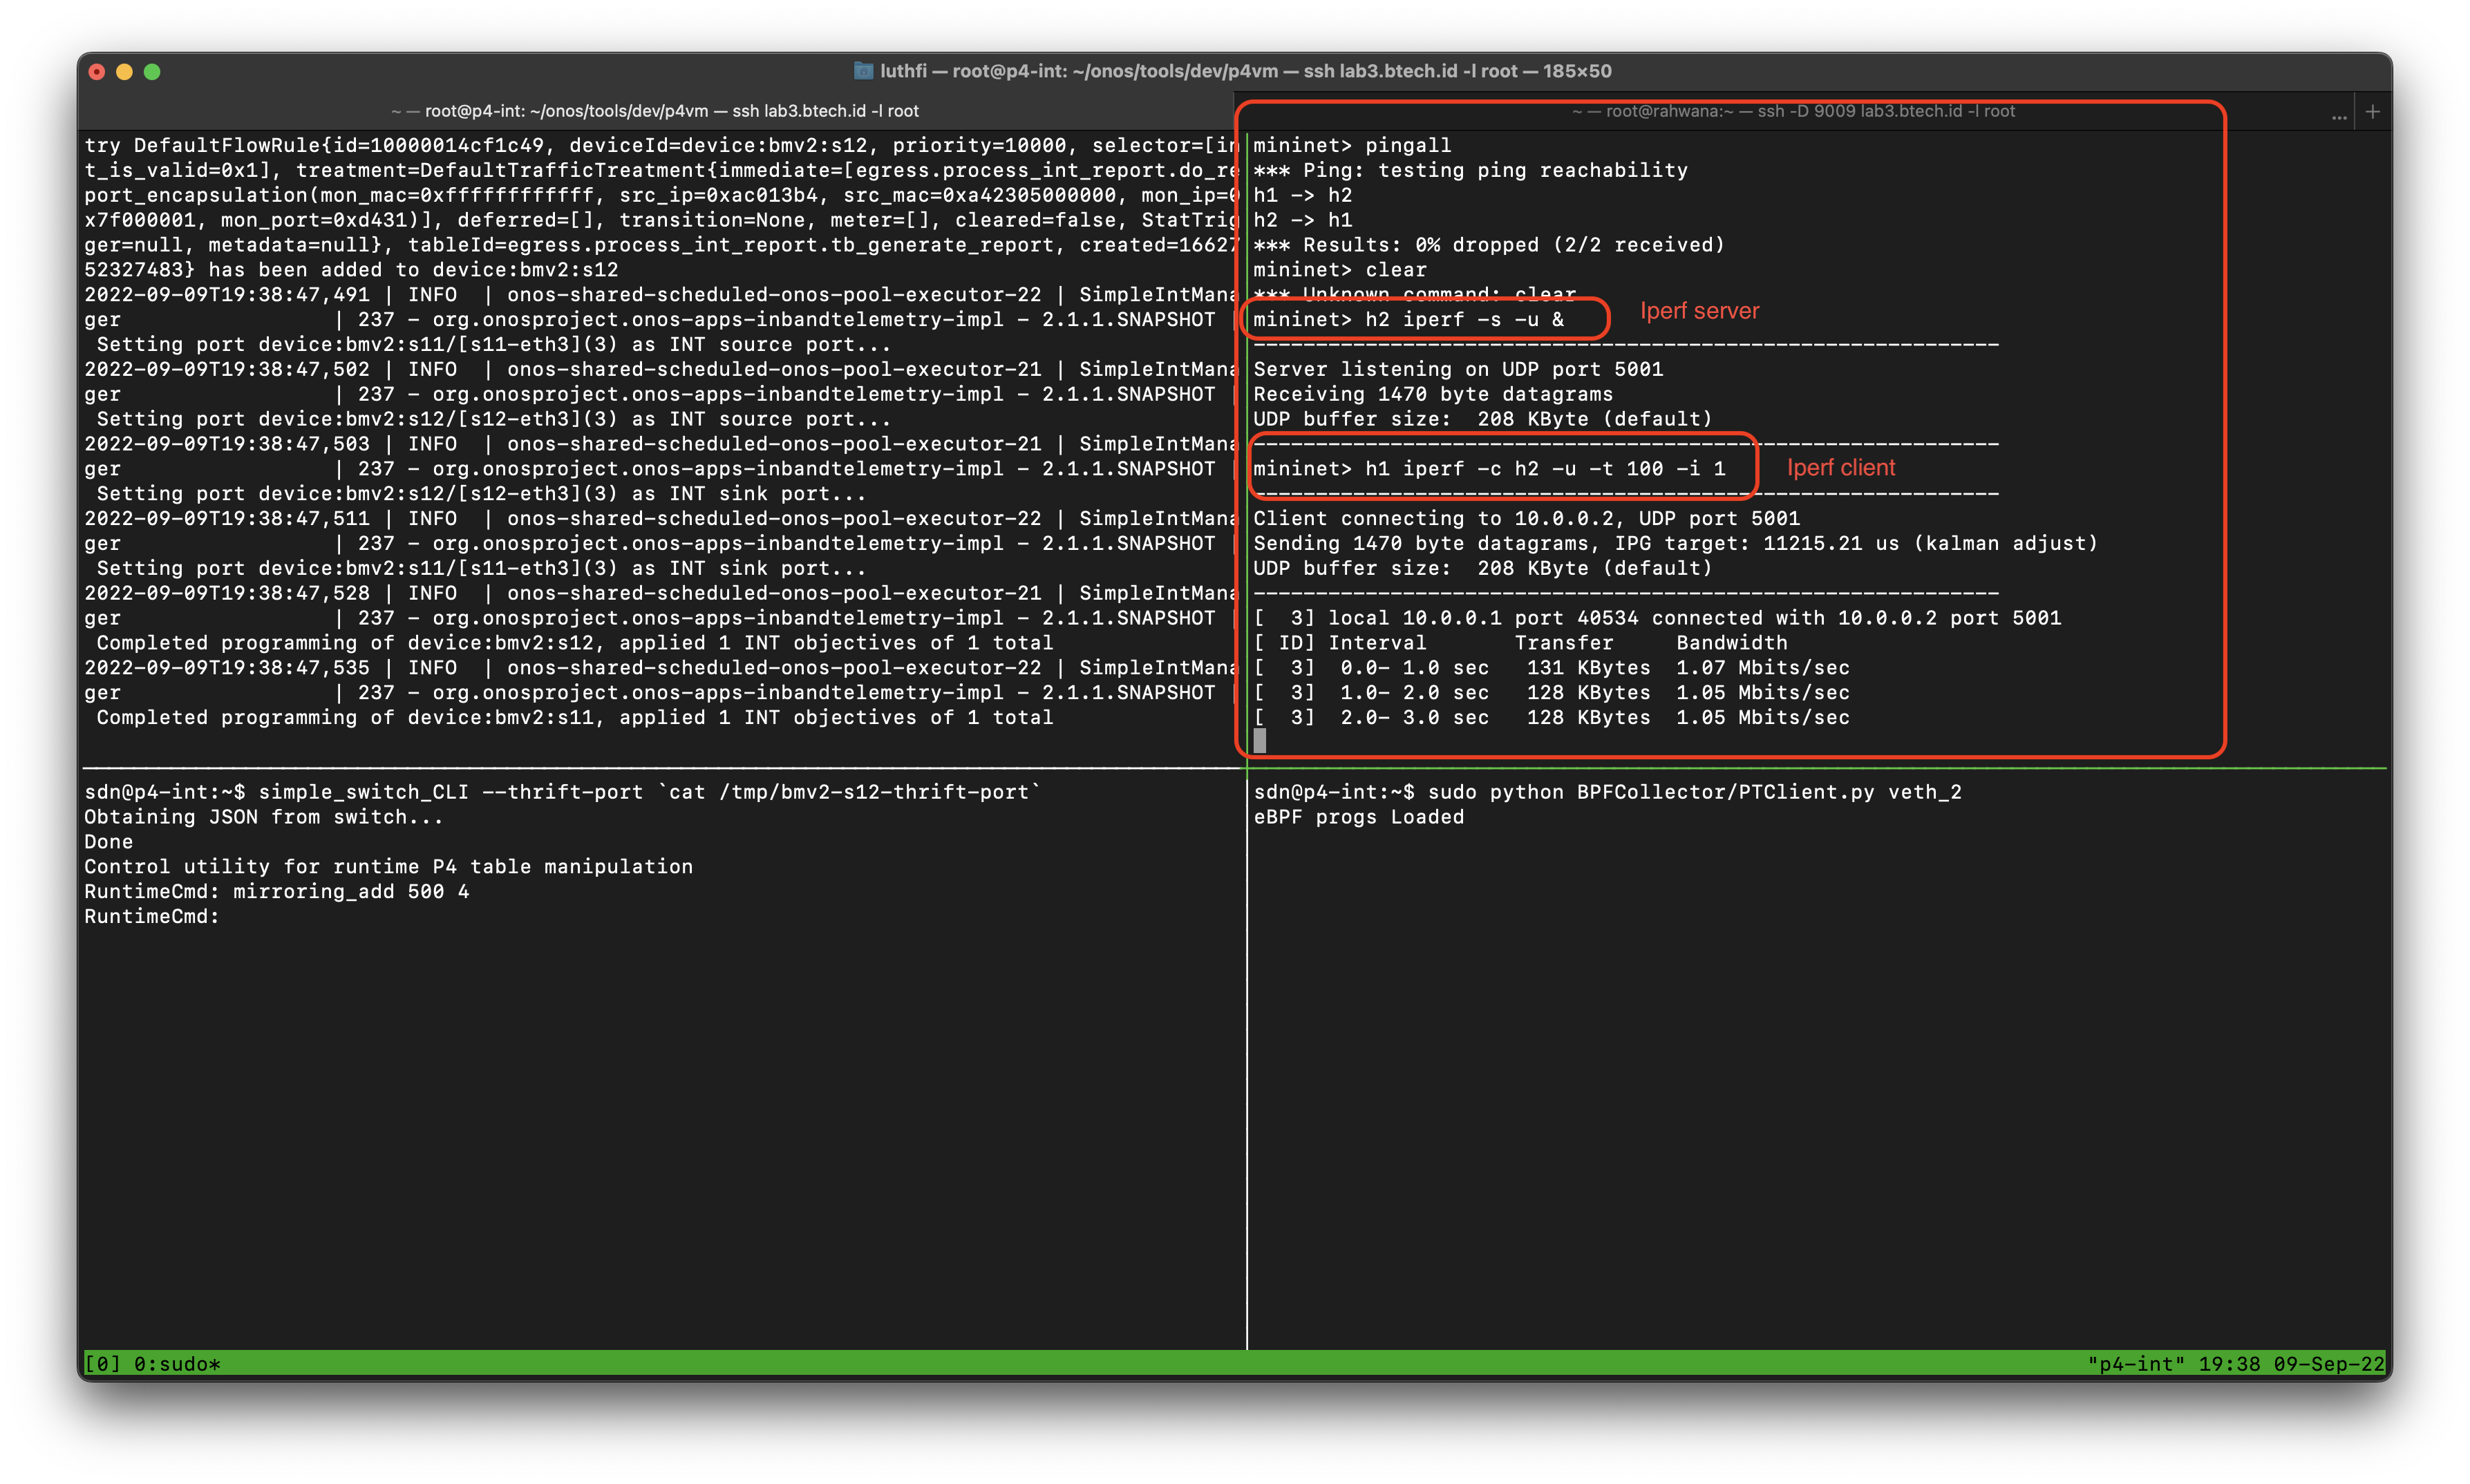Click the '0.0- 1.0 sec 131 KBytes 1.07 Mbits/sec' row
This screenshot has height=1484, width=2470.
[x=1551, y=669]
